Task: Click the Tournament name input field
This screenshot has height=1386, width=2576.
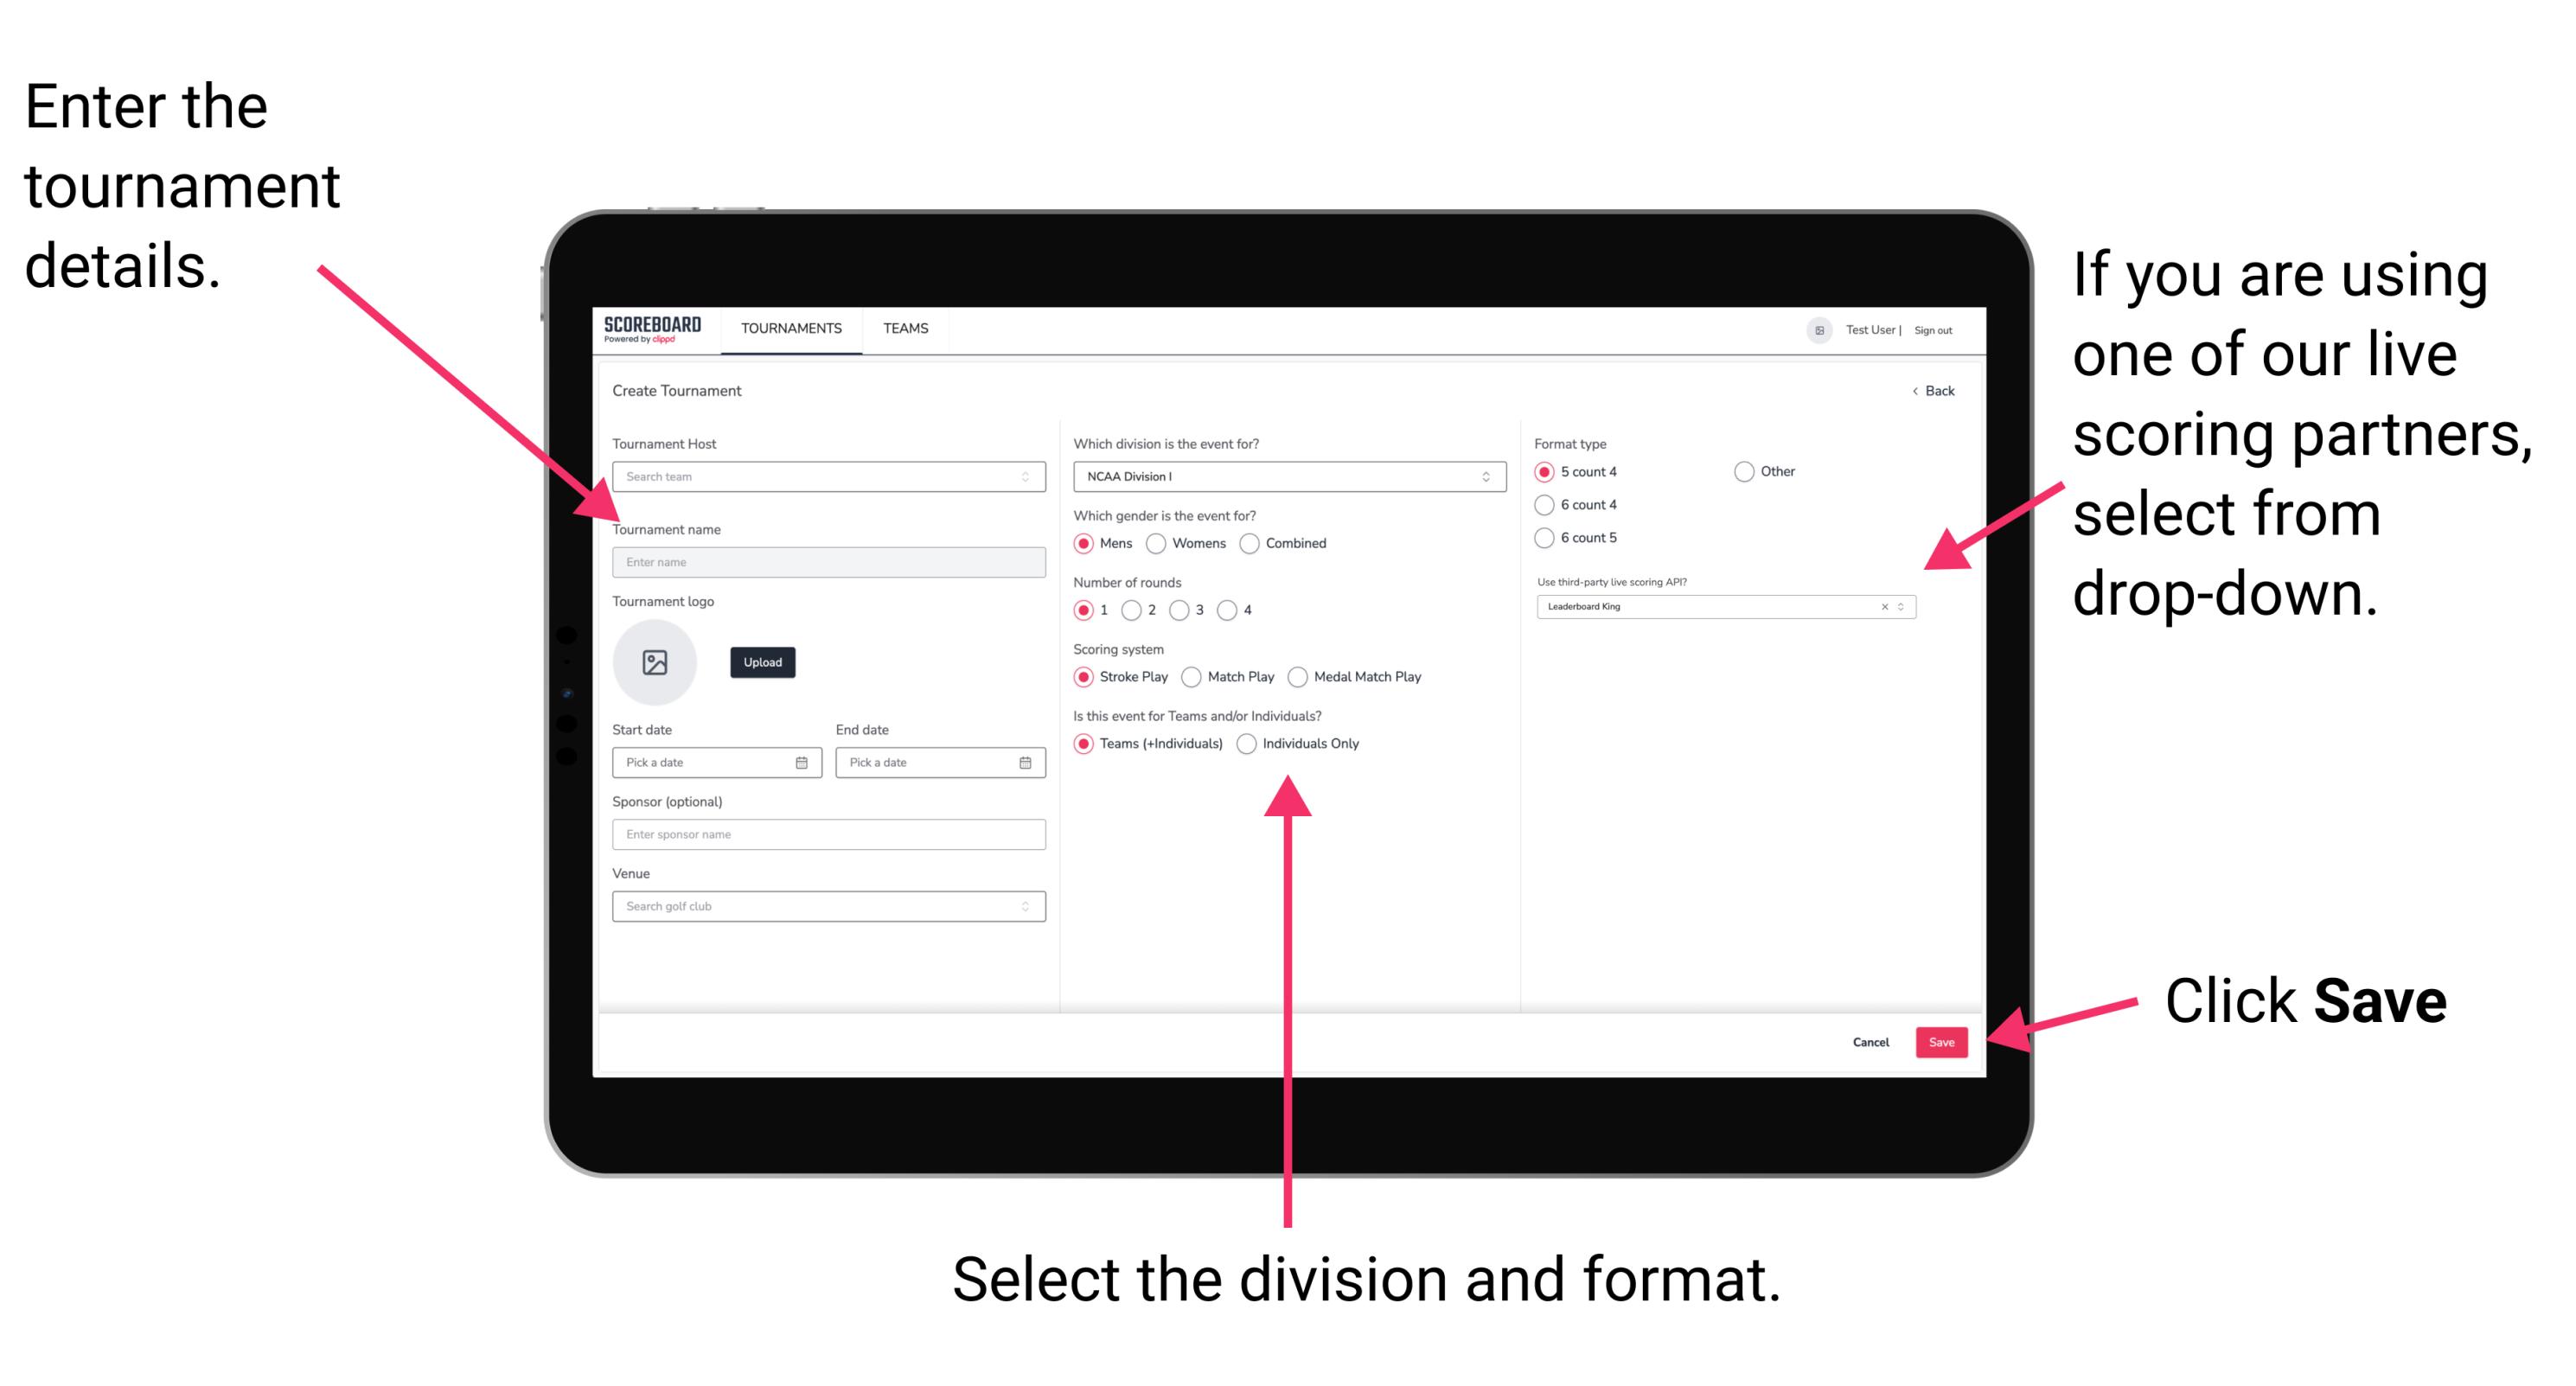Action: point(825,563)
